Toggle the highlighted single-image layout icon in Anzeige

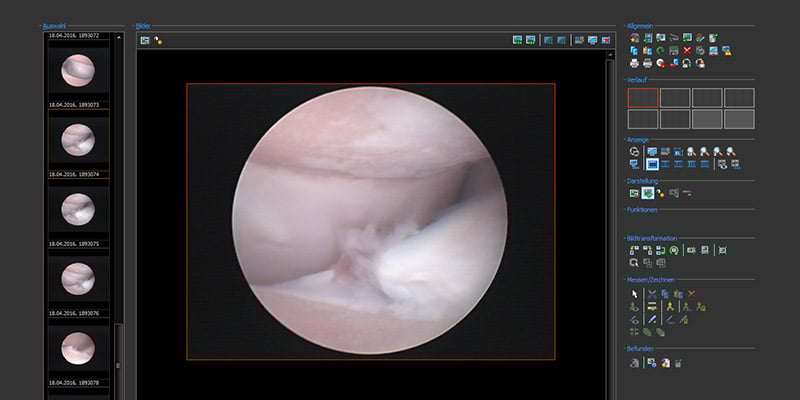click(651, 163)
